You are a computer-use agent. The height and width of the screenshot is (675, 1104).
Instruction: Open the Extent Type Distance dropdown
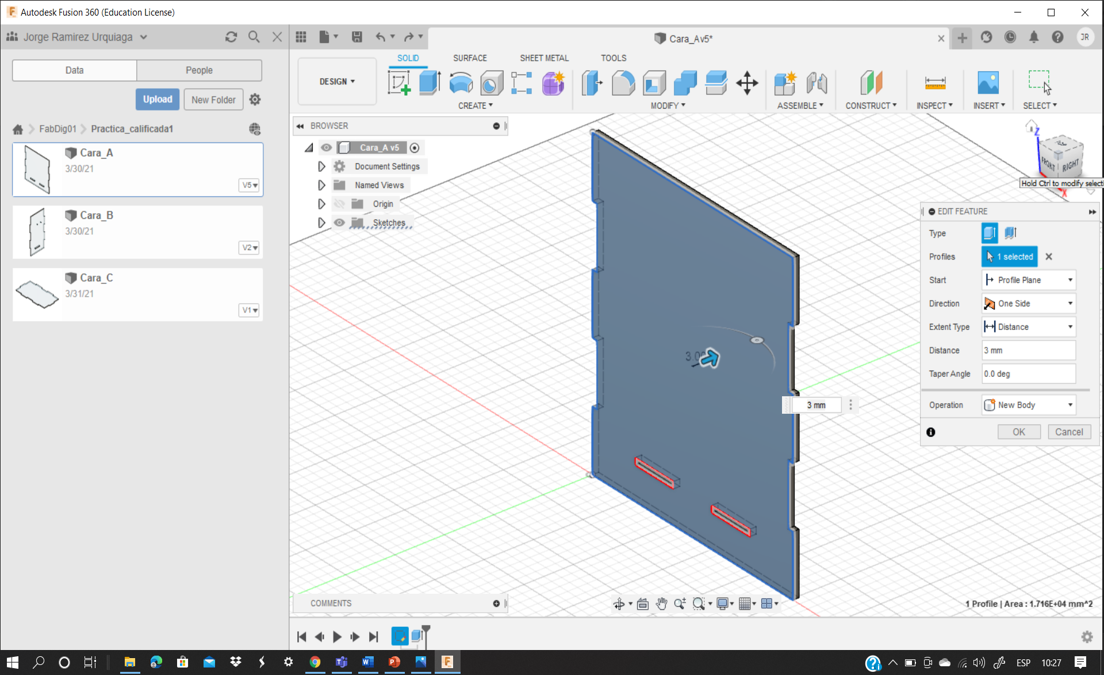(x=1028, y=327)
